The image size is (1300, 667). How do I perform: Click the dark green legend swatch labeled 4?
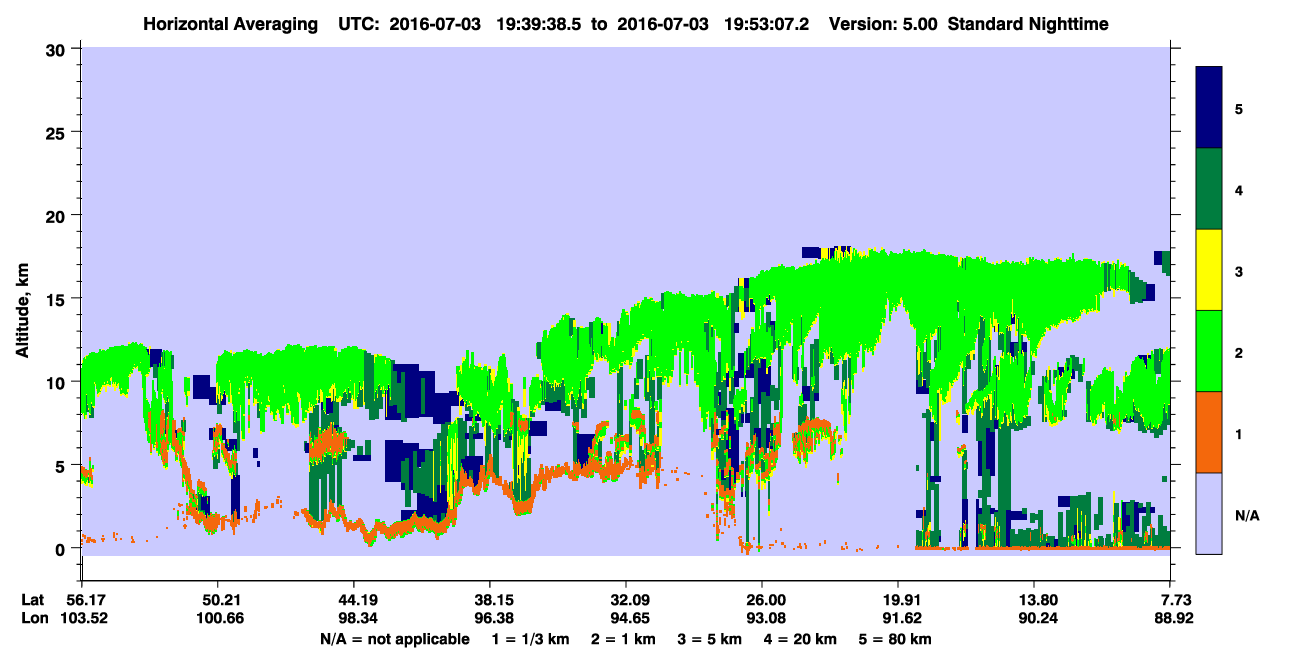click(1209, 189)
